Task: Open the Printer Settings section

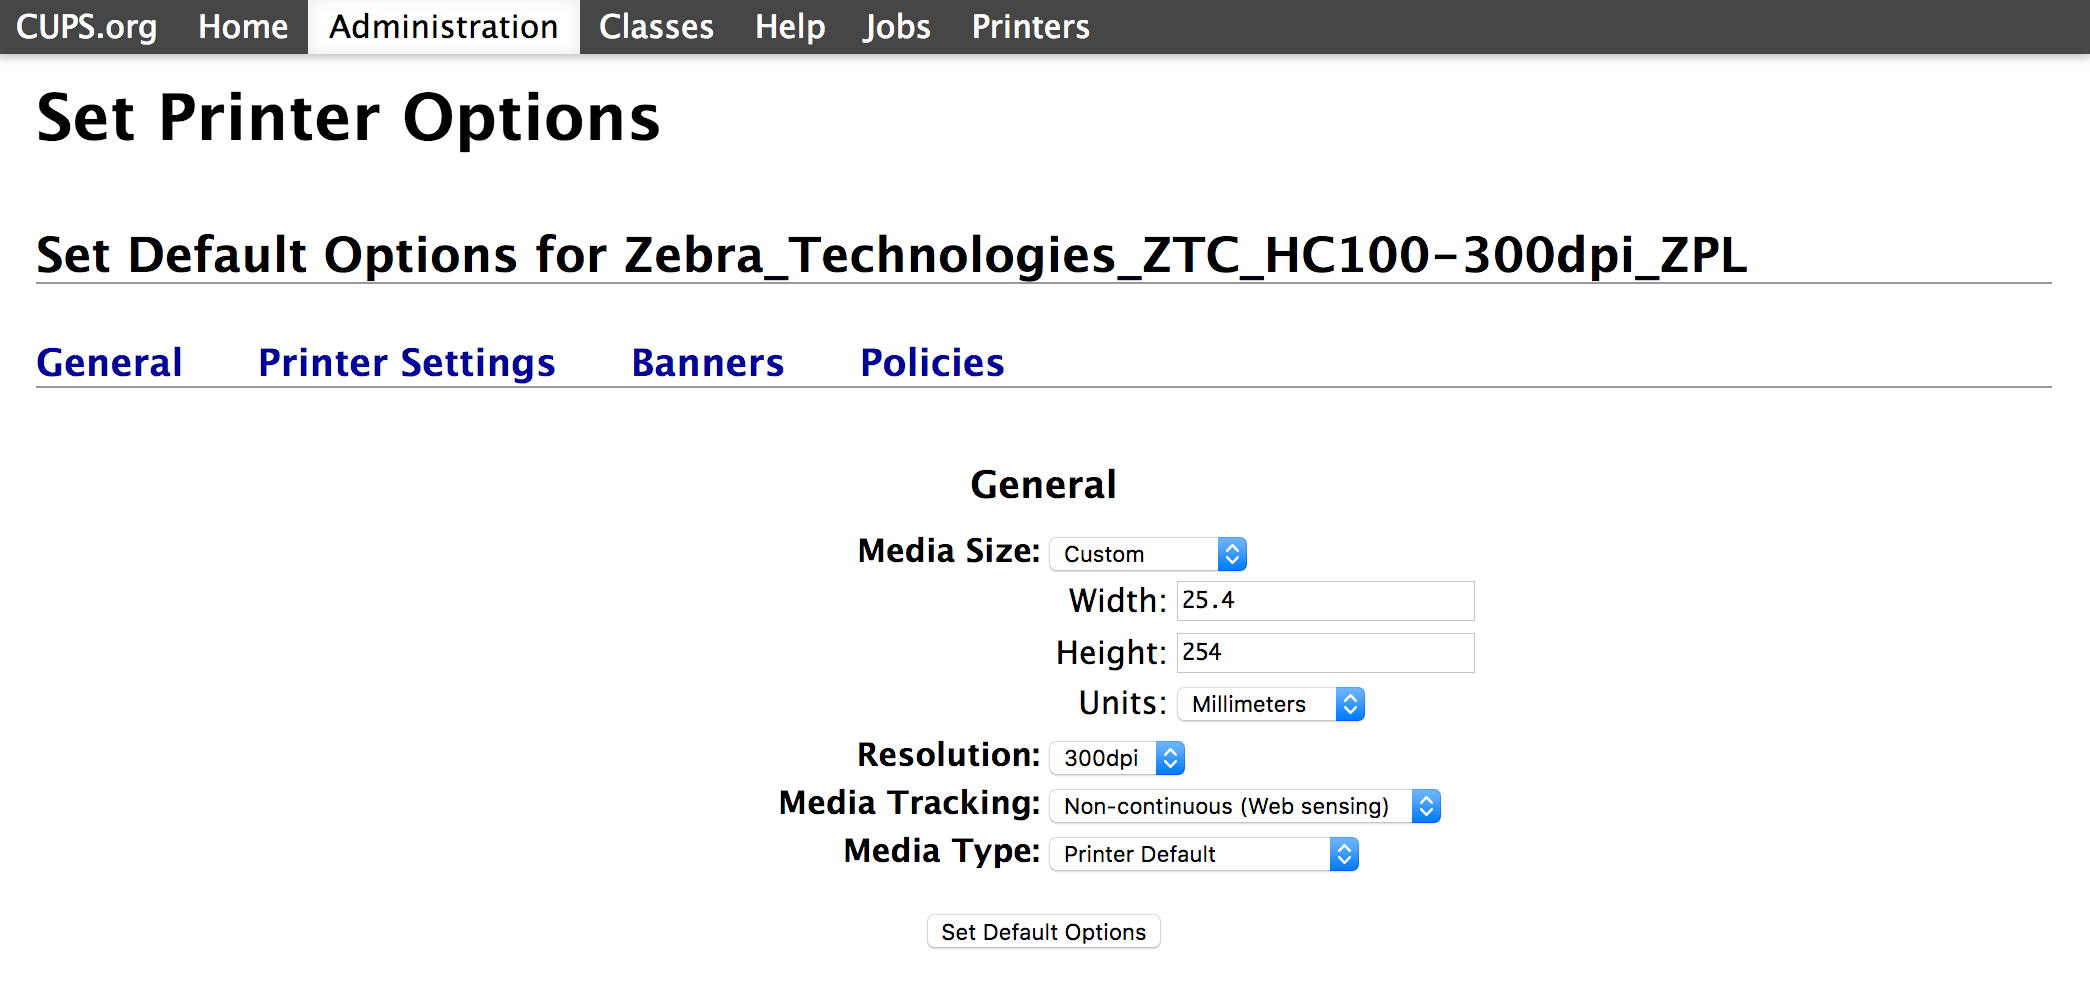Action: click(x=407, y=362)
